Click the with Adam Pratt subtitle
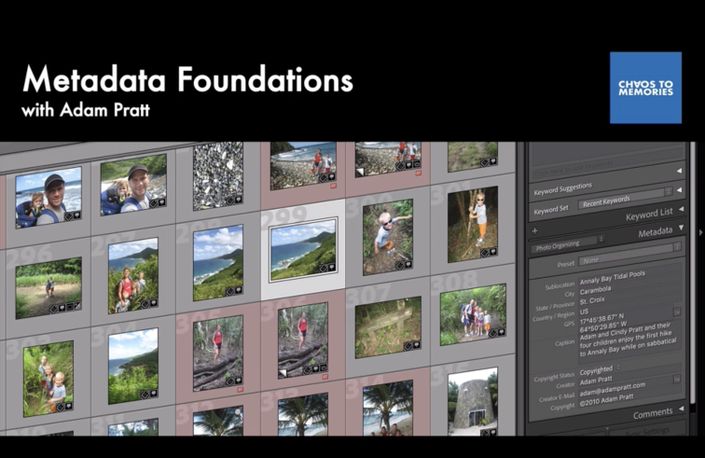 (x=85, y=110)
